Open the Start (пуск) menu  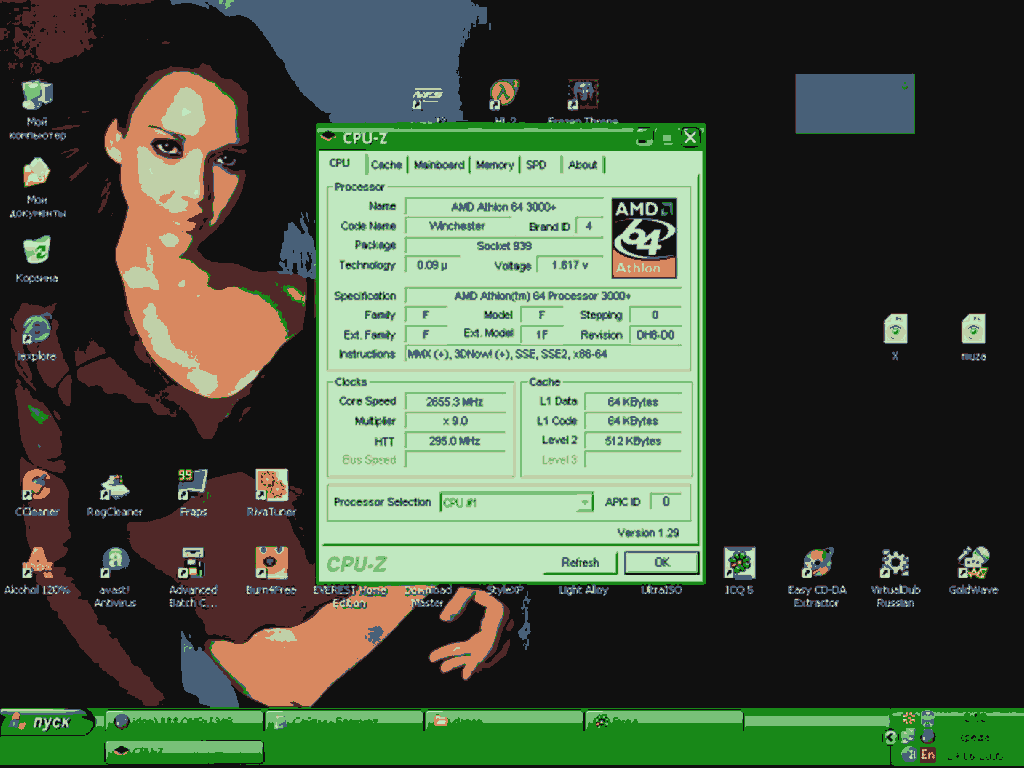[44, 722]
